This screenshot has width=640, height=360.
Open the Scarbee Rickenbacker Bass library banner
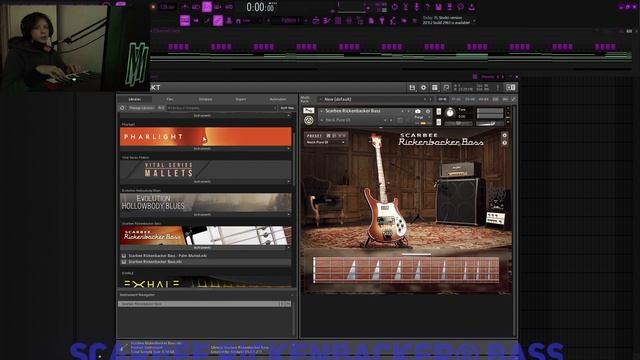pyautogui.click(x=206, y=236)
